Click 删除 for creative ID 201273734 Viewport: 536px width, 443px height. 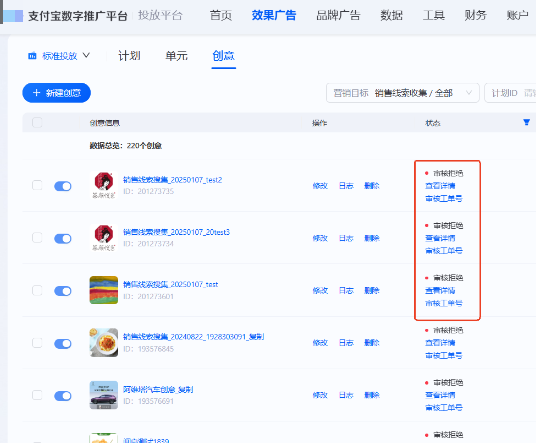(372, 238)
